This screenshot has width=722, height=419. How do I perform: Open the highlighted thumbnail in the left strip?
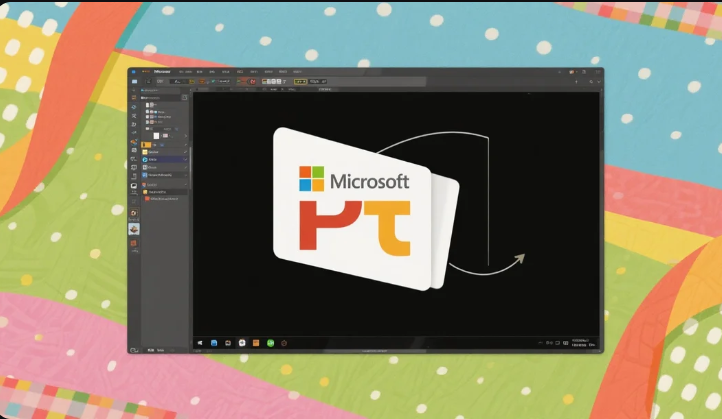tap(134, 229)
